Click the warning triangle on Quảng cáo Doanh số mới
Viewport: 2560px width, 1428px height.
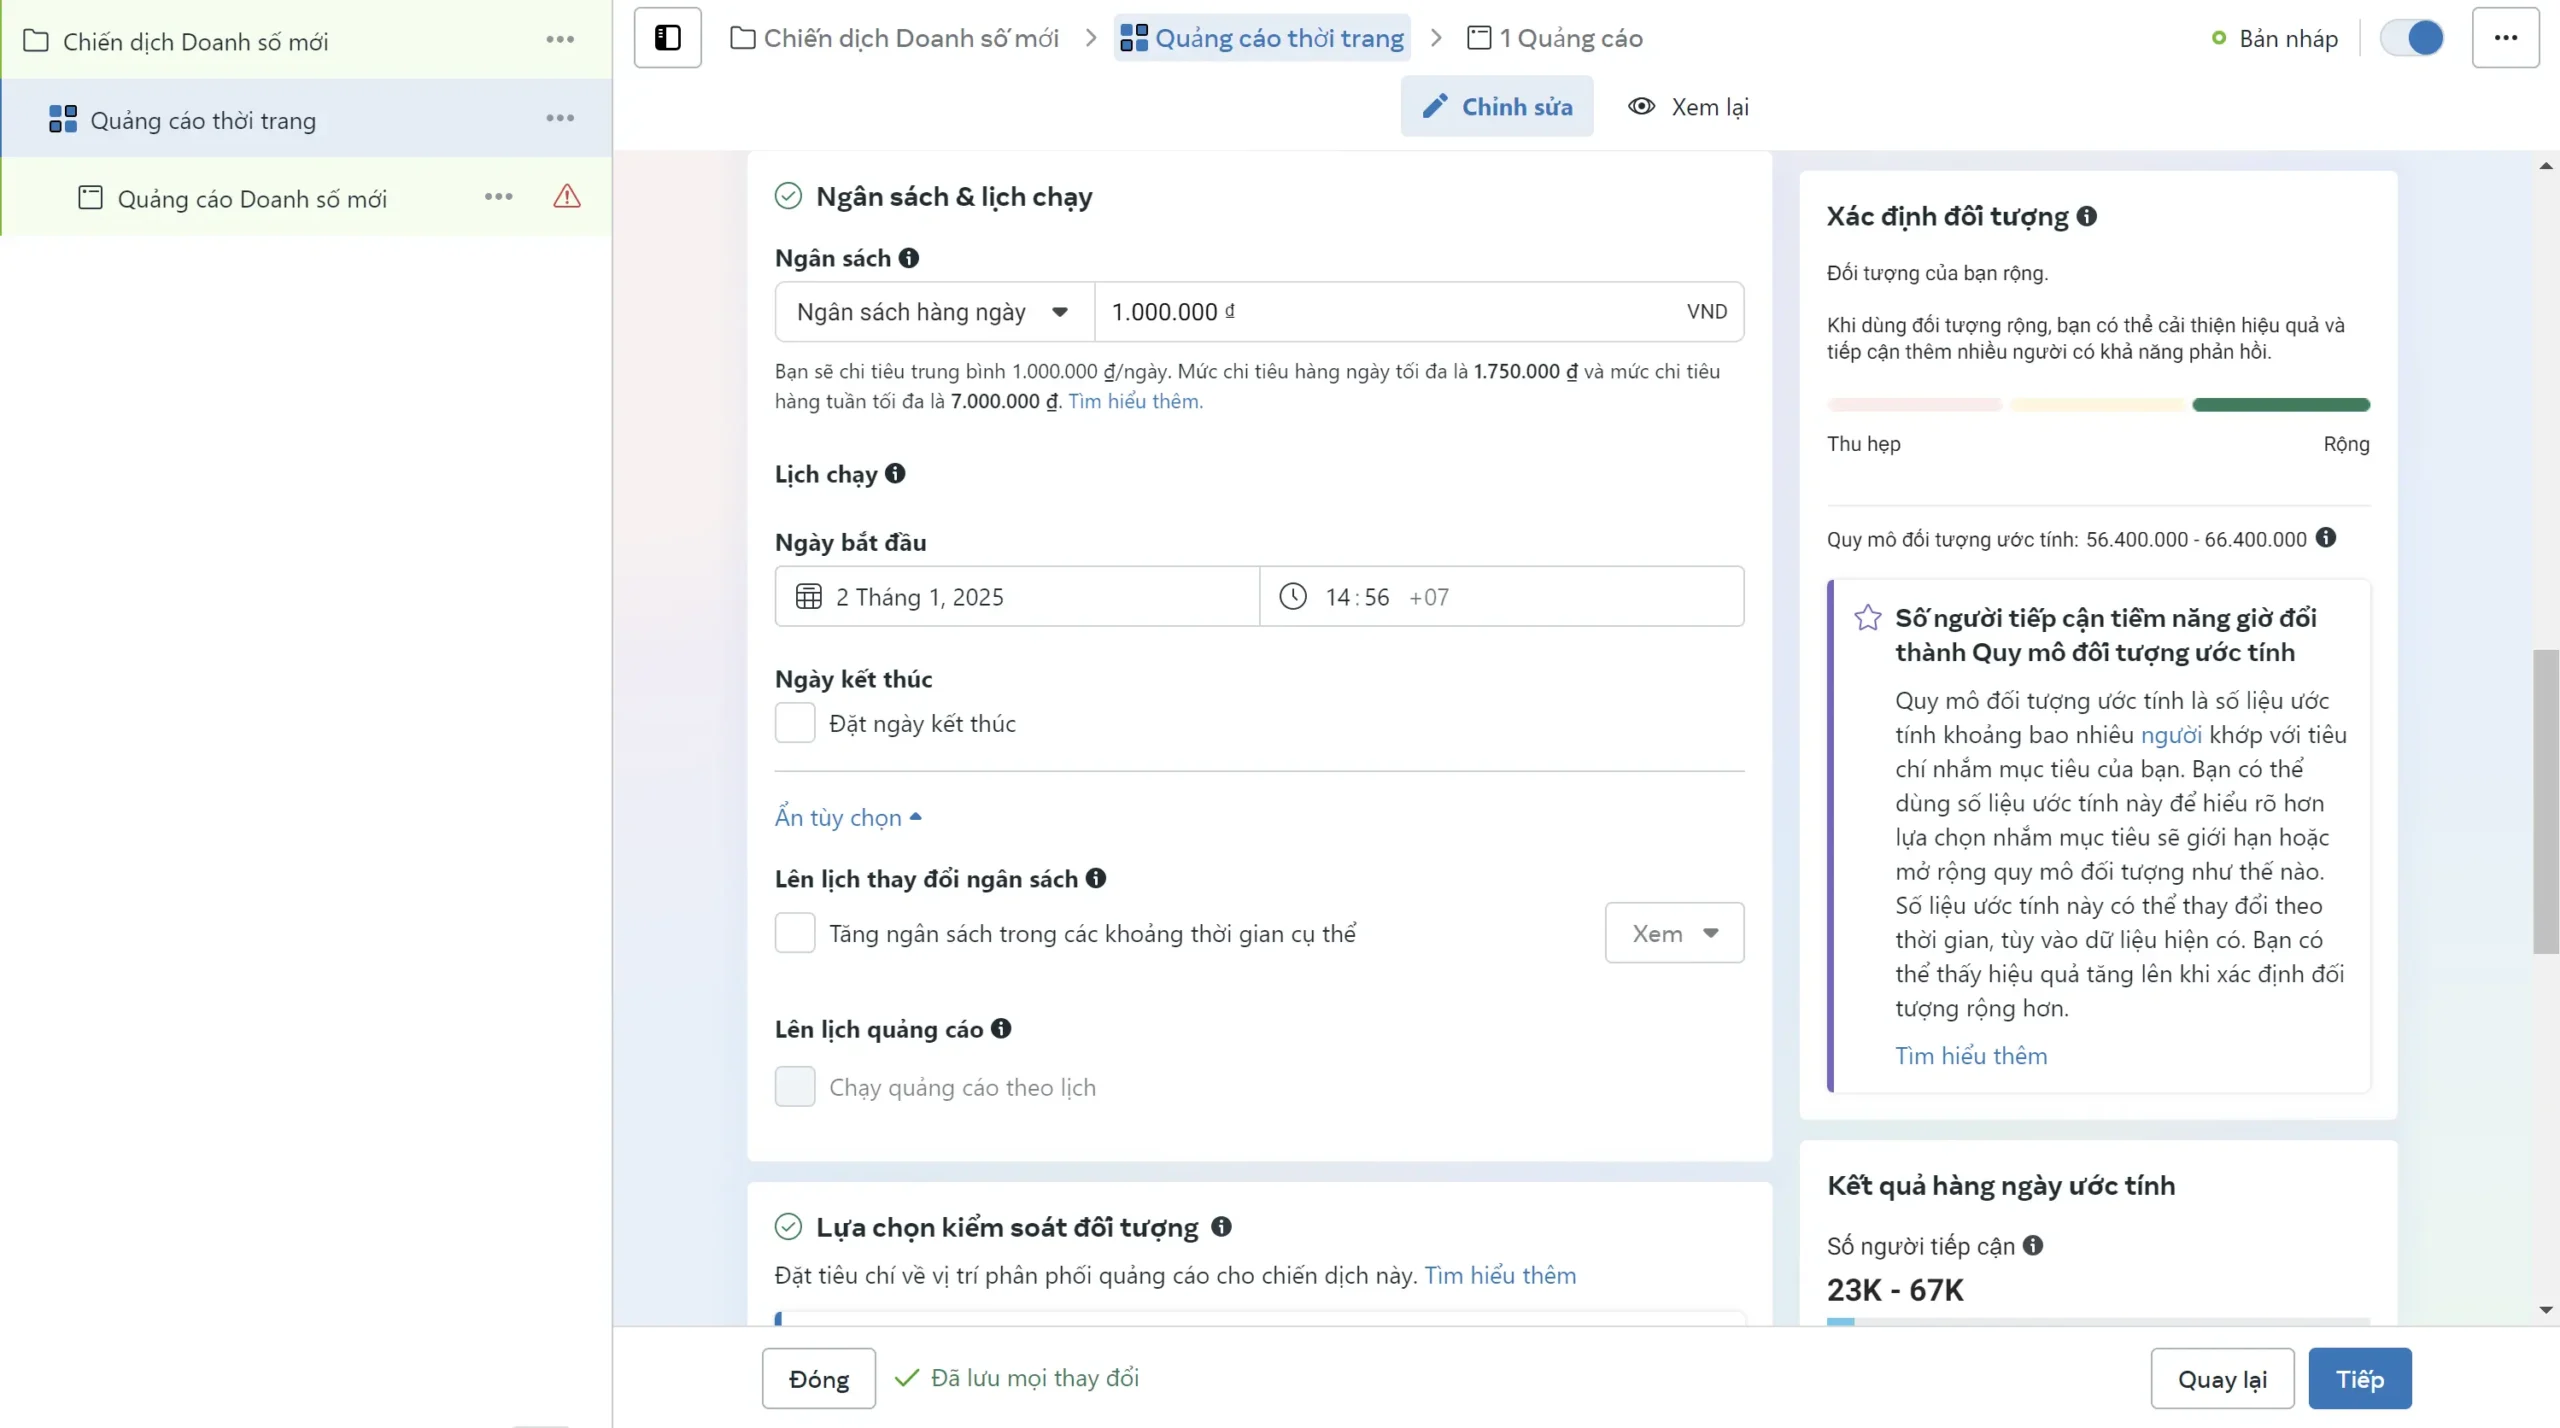567,196
